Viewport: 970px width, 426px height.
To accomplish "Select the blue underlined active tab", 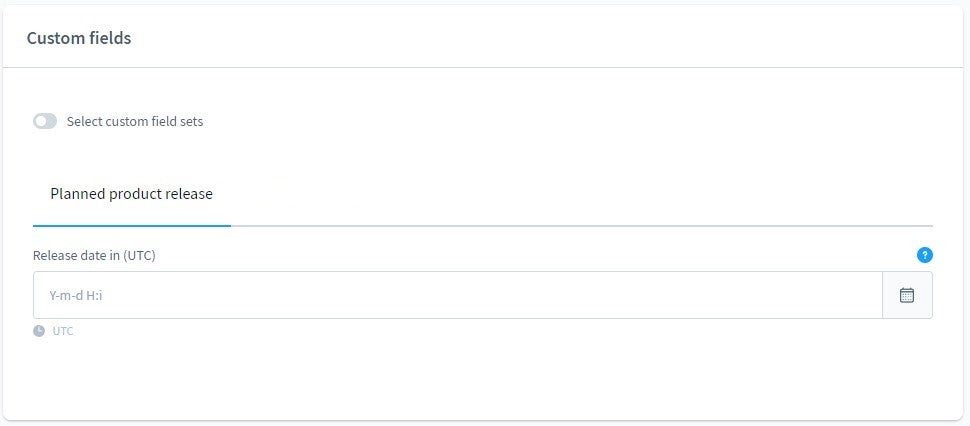I will click(132, 194).
